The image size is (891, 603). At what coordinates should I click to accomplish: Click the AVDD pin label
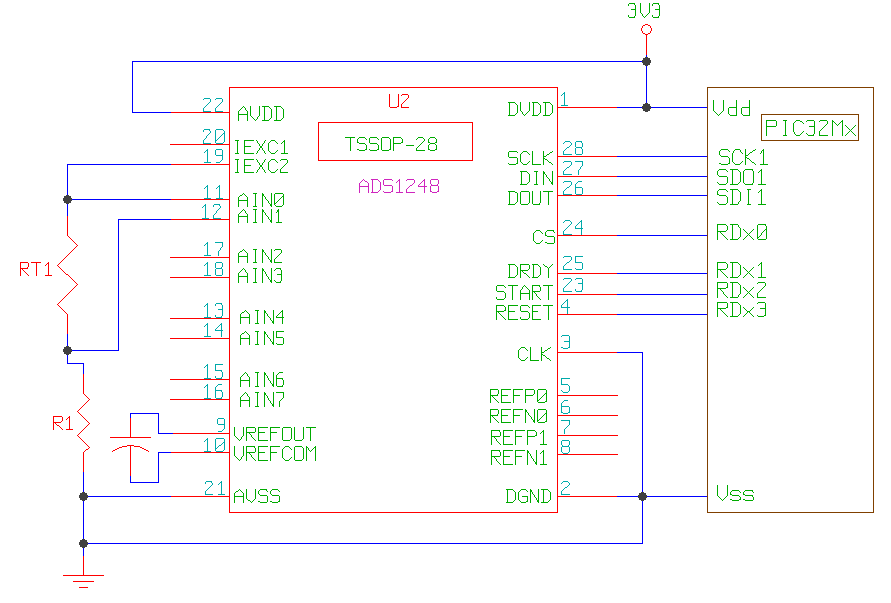coord(261,114)
